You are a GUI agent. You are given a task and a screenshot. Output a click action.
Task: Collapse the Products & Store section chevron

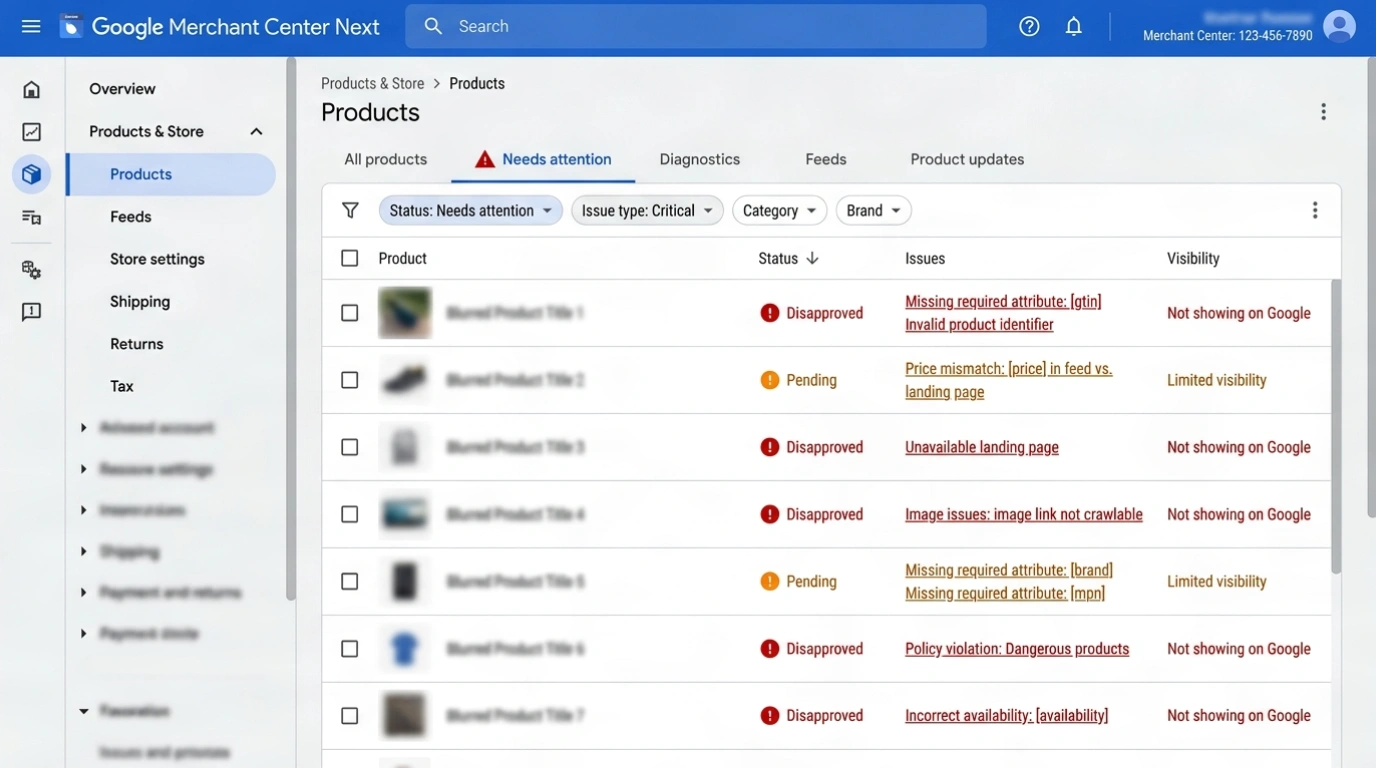point(256,132)
